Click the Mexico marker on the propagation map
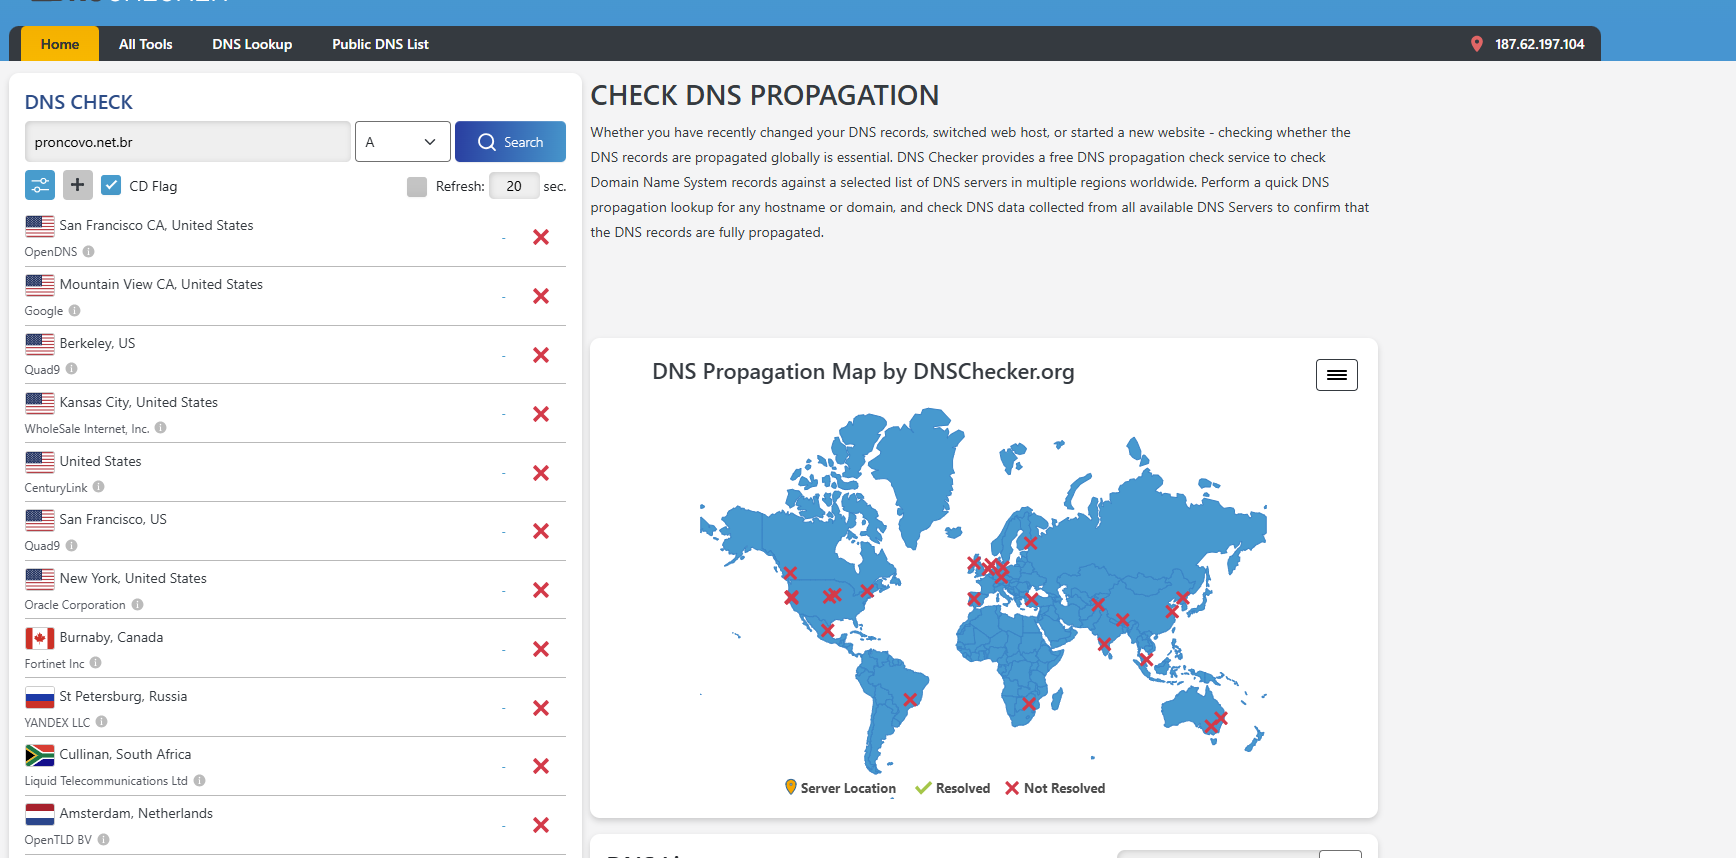This screenshot has height=858, width=1736. tap(827, 631)
